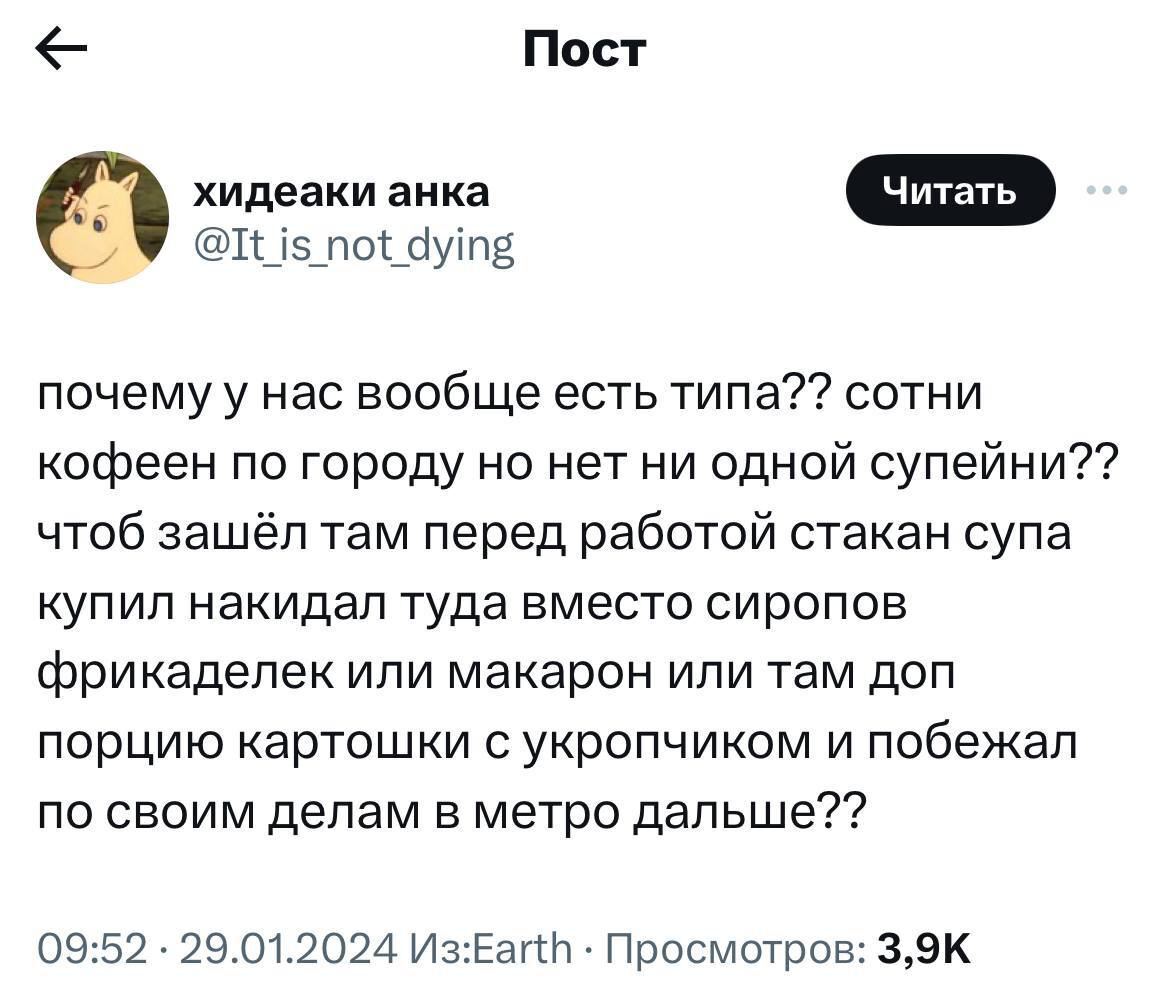This screenshot has height=1003, width=1170.
Task: Open the хидеаки анка profile name
Action: pyautogui.click(x=341, y=190)
